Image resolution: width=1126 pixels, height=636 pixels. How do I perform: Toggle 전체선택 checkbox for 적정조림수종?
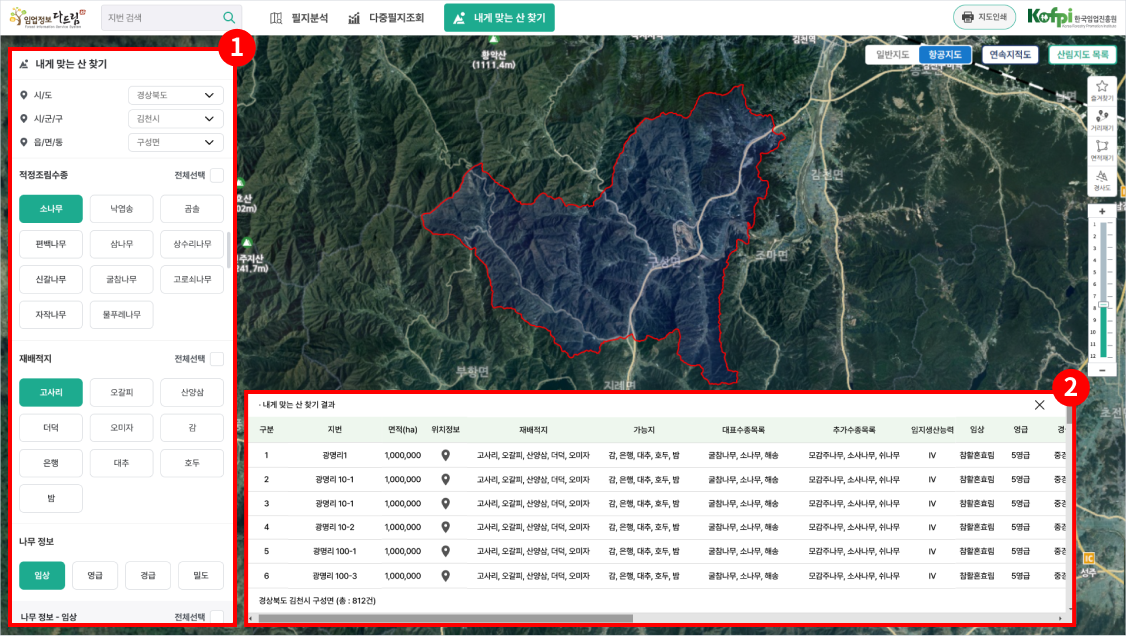click(x=217, y=175)
